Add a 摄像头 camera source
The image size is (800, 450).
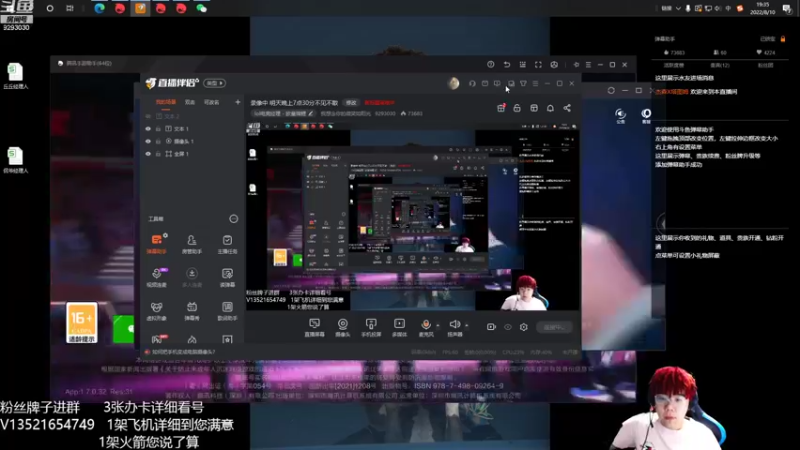pos(343,327)
